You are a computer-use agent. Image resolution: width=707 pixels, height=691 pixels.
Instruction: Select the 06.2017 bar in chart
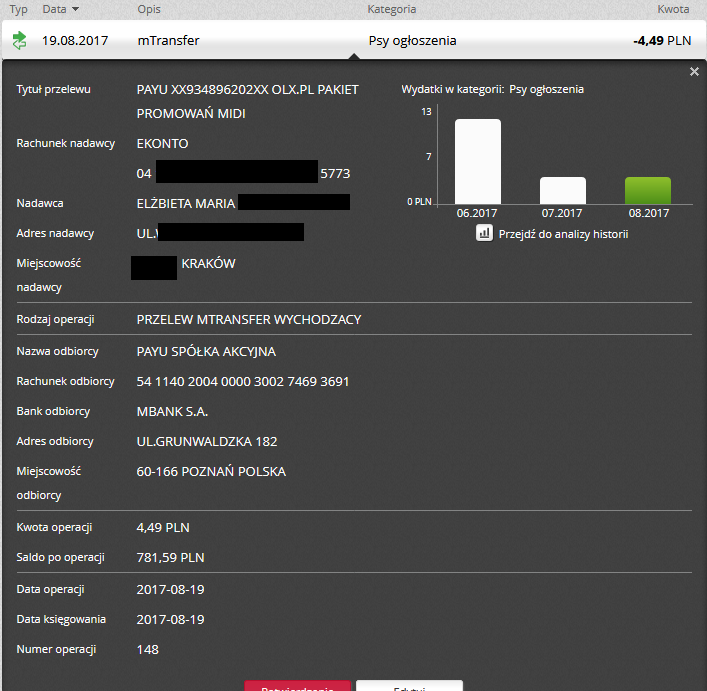click(478, 160)
